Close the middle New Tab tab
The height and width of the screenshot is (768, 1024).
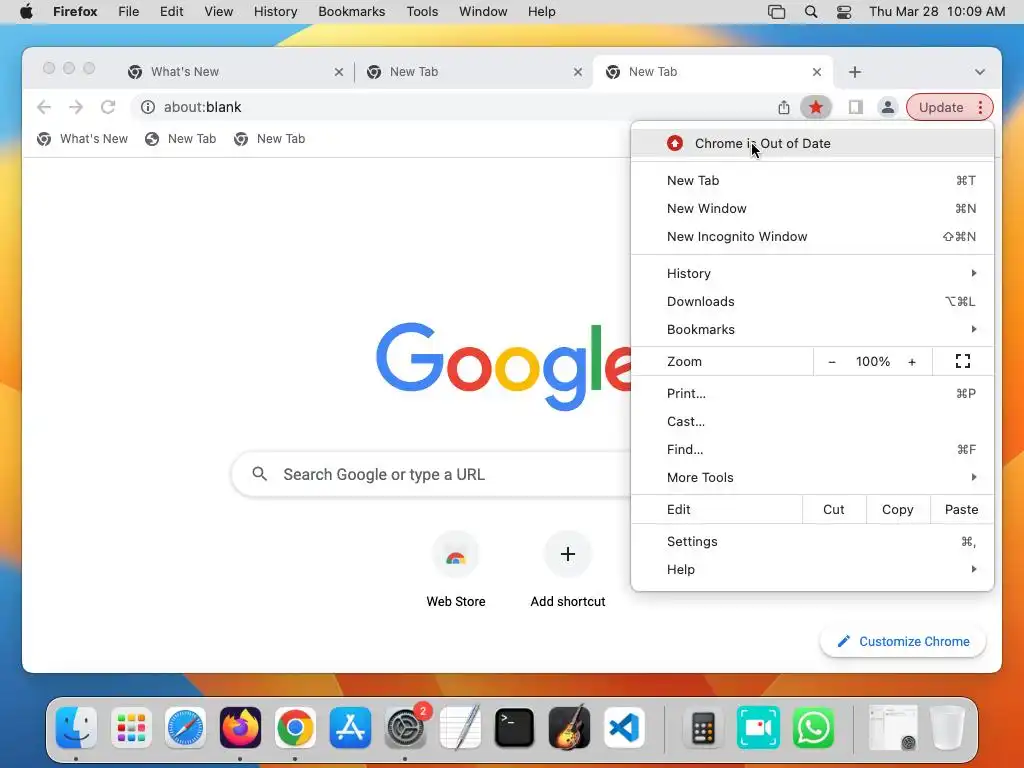pos(578,72)
